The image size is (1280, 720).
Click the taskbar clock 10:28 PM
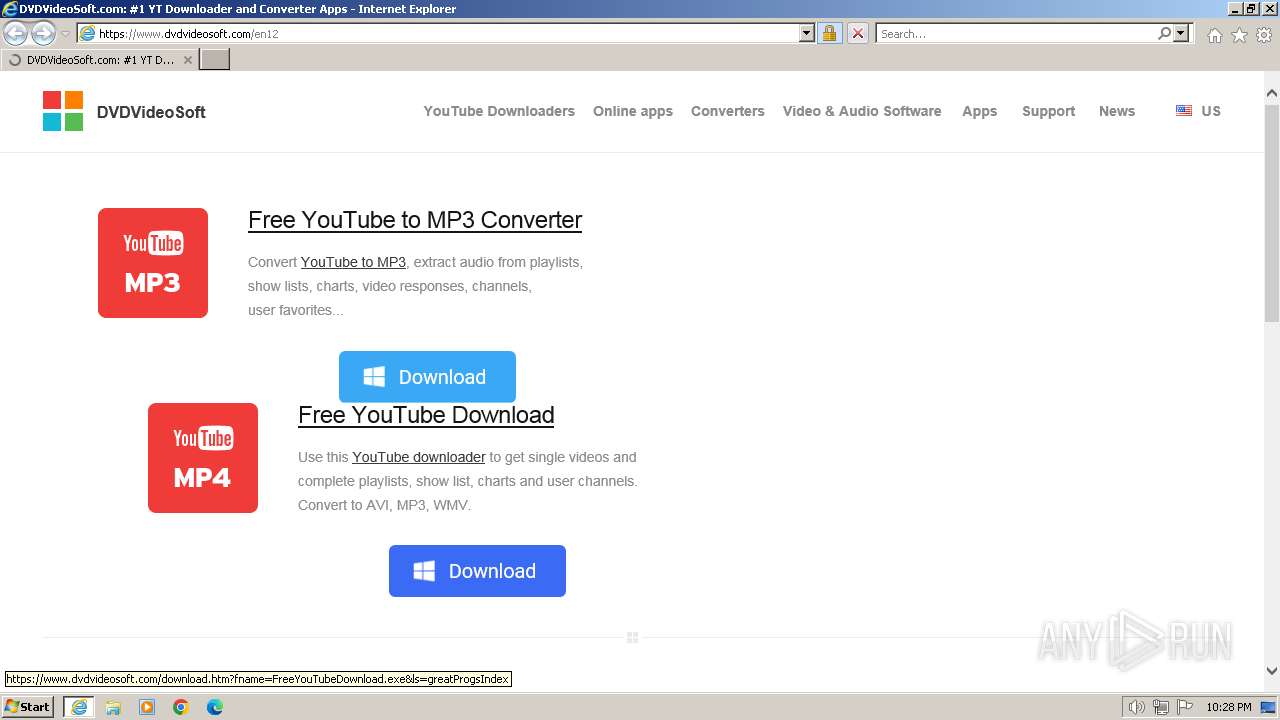click(1229, 707)
